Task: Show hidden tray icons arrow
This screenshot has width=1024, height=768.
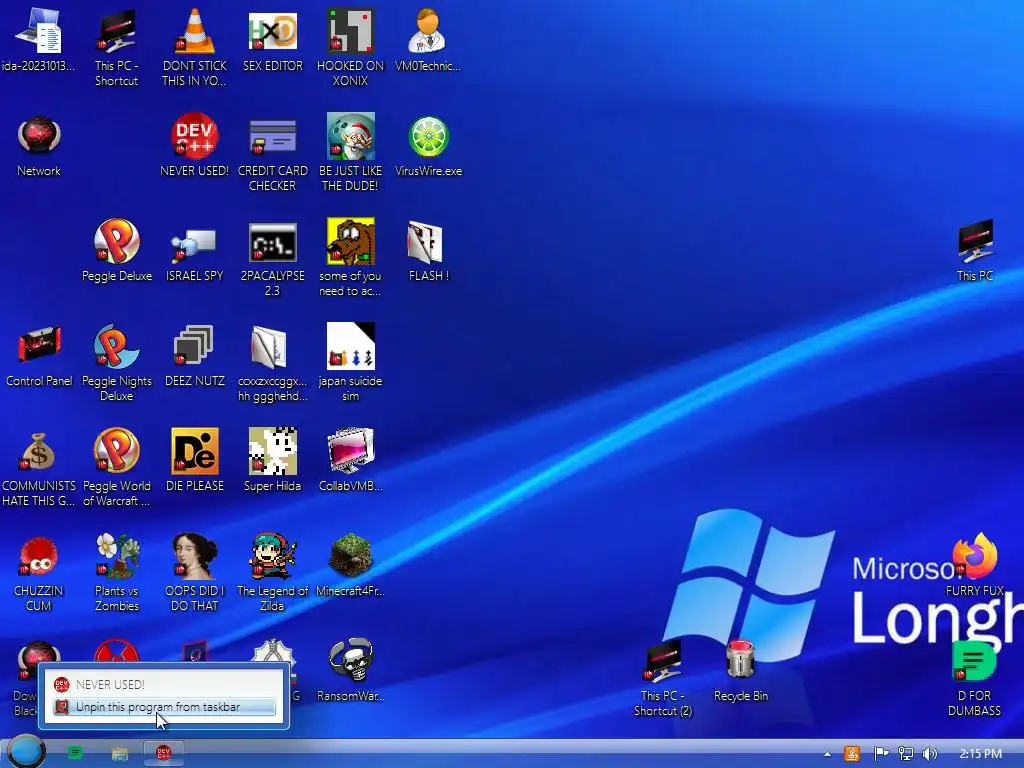Action: coord(827,754)
